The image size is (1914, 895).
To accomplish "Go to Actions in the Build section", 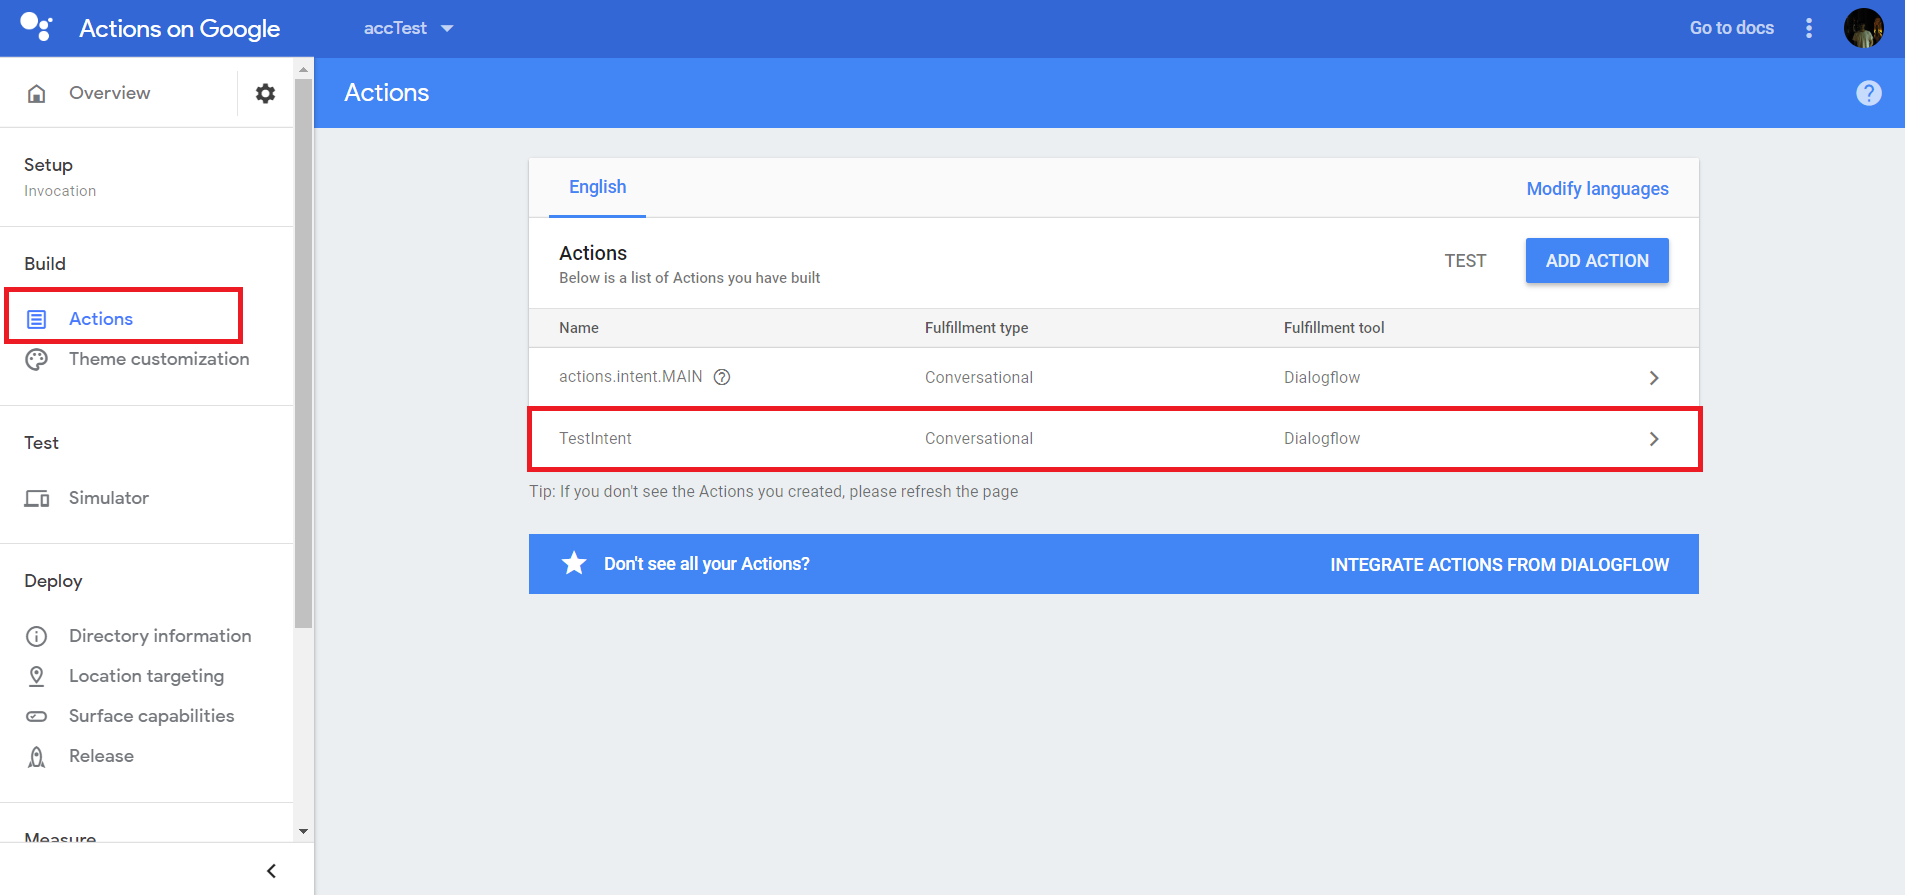I will [x=101, y=319].
